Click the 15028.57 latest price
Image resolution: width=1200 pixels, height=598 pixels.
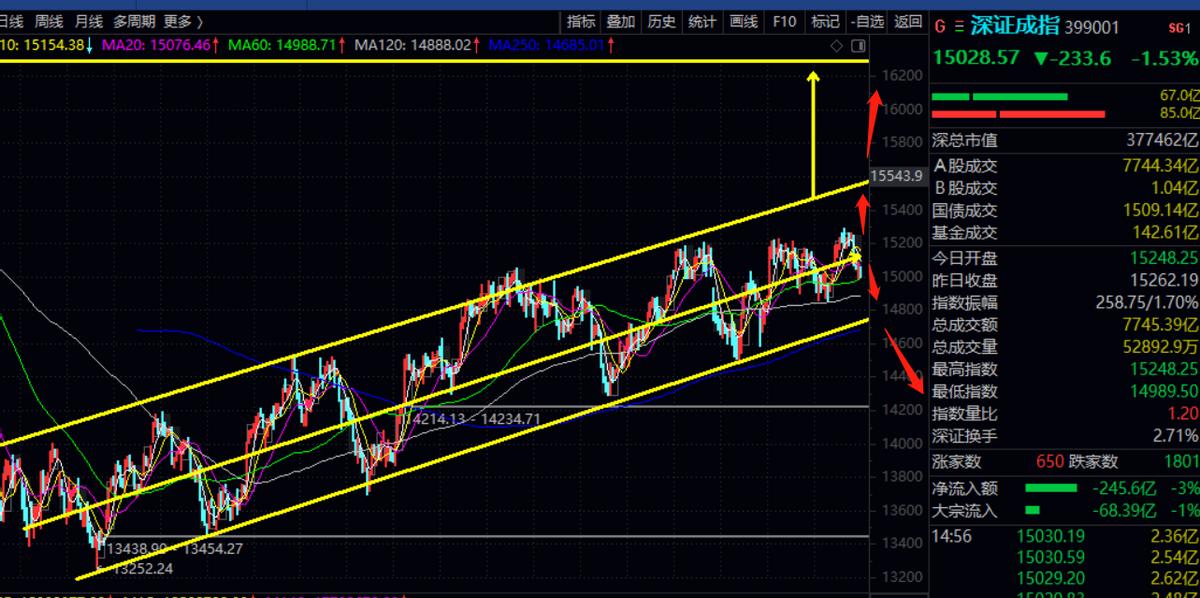click(x=976, y=57)
